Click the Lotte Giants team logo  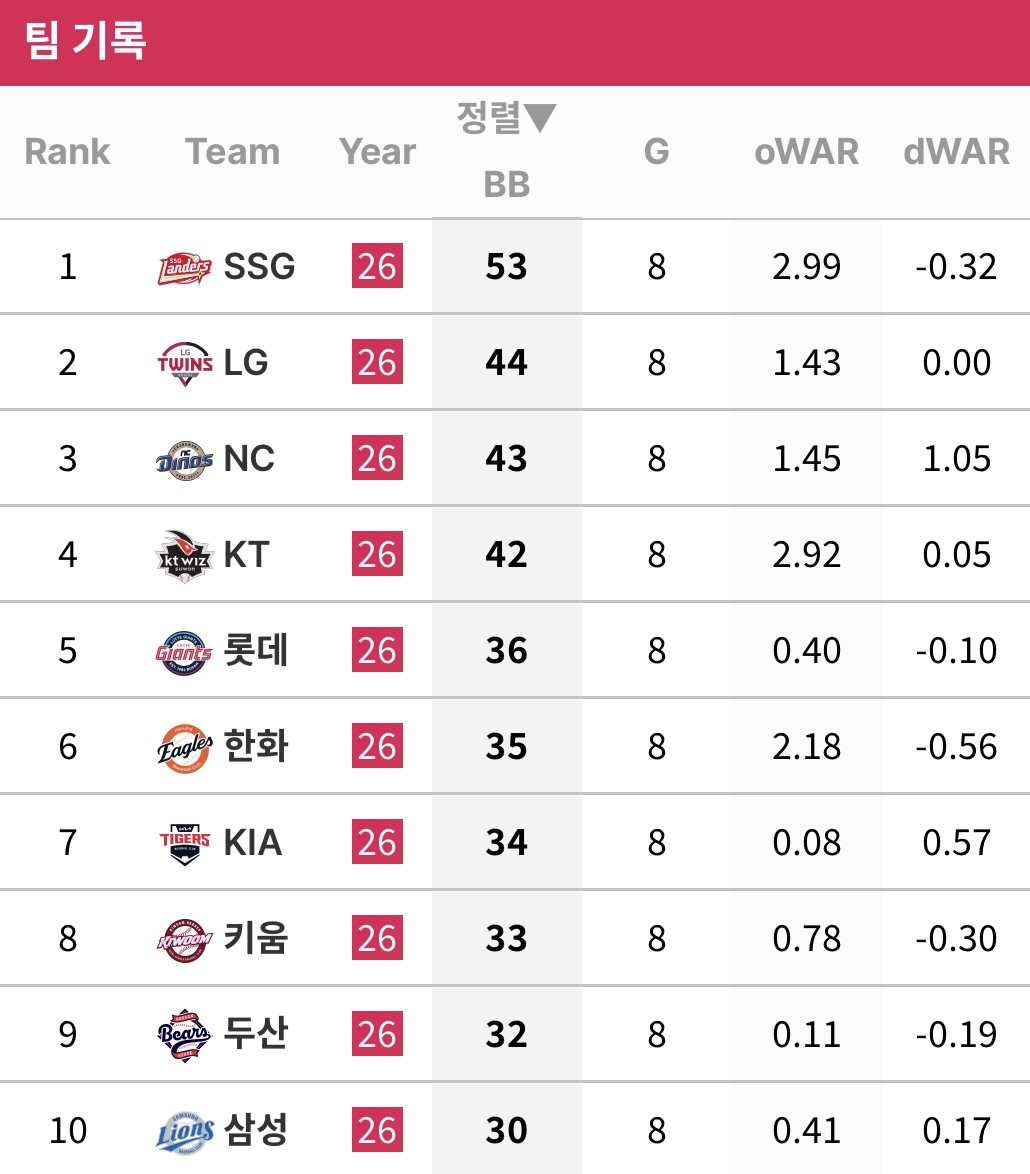185,651
